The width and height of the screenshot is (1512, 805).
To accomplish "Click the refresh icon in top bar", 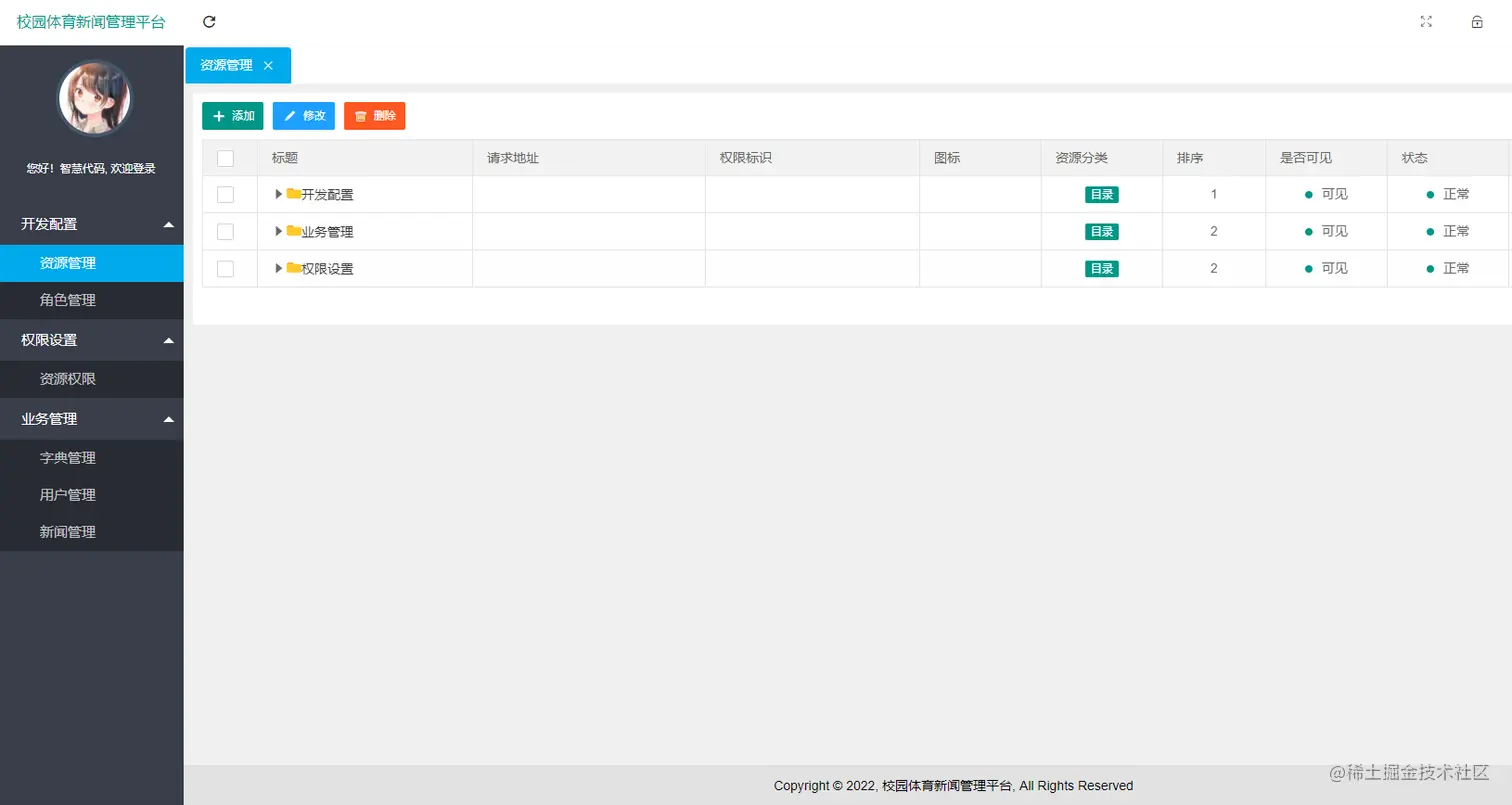I will pos(209,22).
